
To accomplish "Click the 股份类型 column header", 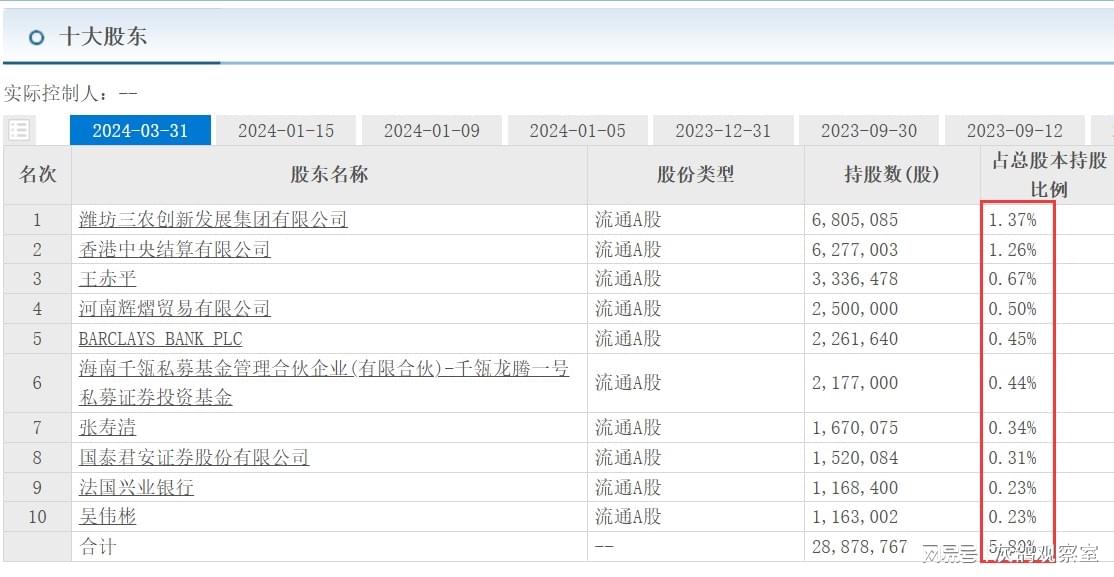I will [x=696, y=175].
